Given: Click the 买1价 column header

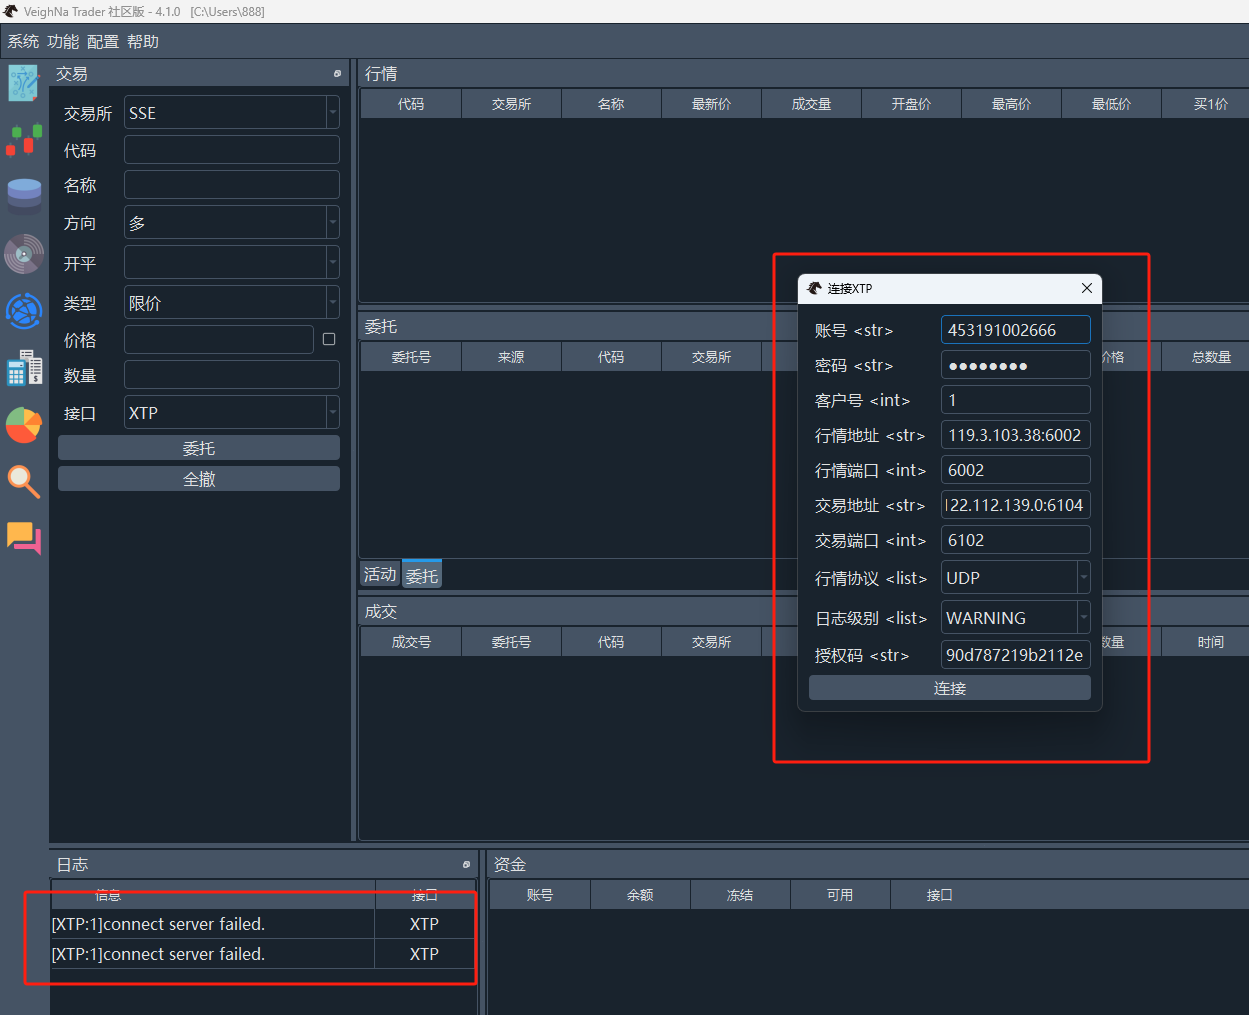Looking at the screenshot, I should pos(1205,104).
